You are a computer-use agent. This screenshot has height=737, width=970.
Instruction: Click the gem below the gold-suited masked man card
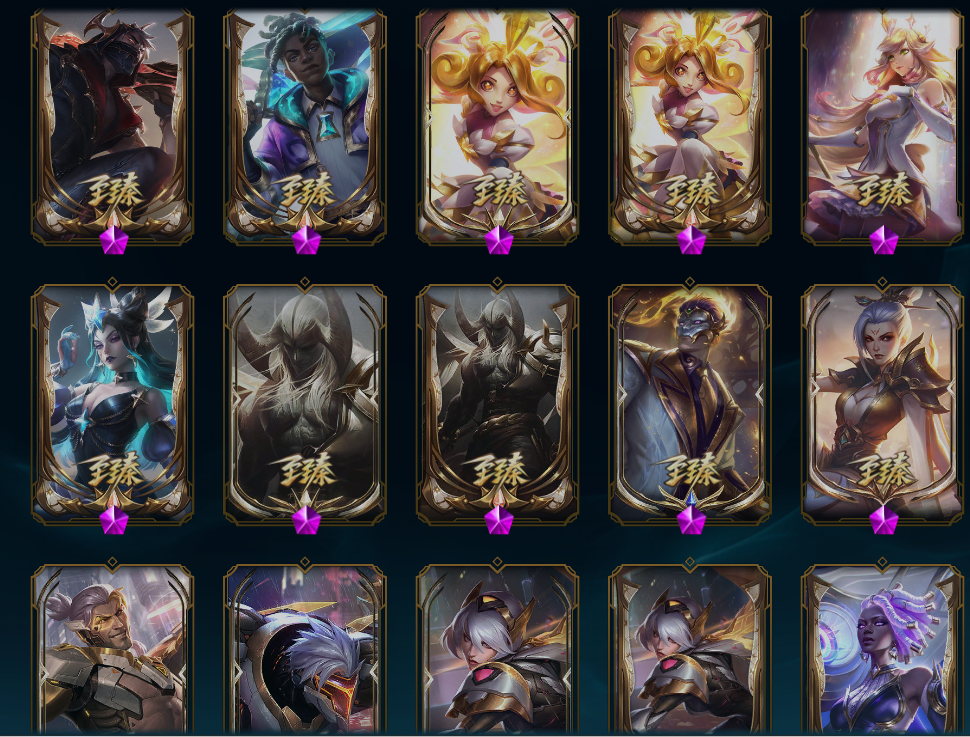point(691,520)
